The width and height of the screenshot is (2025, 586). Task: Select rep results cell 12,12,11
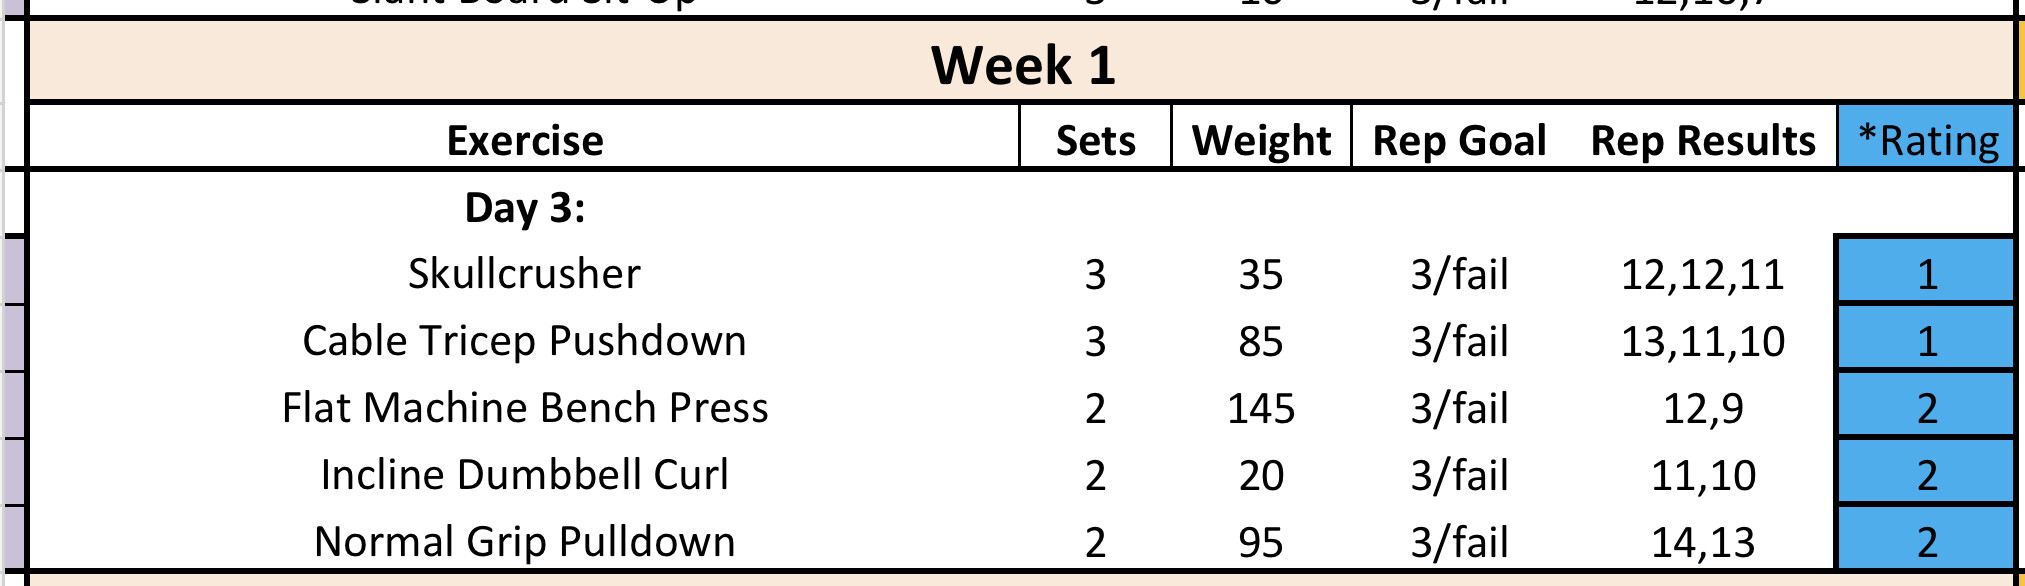(1702, 274)
